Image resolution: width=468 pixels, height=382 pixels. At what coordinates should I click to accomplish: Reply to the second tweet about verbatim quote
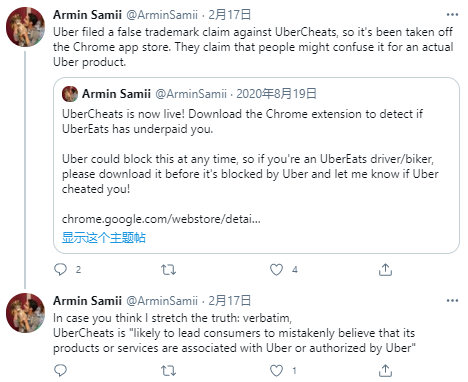pyautogui.click(x=60, y=370)
